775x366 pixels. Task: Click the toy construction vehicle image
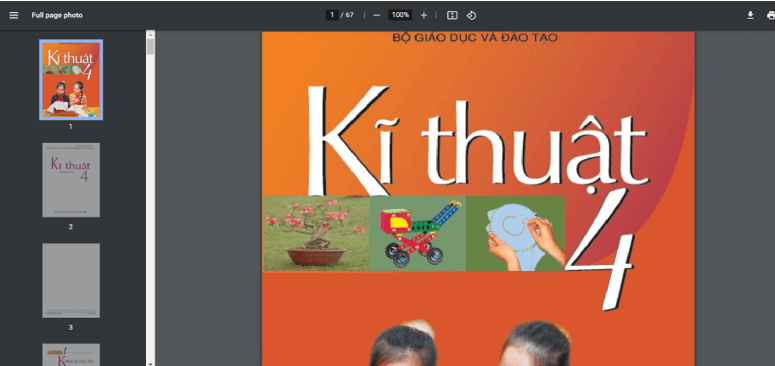click(418, 233)
